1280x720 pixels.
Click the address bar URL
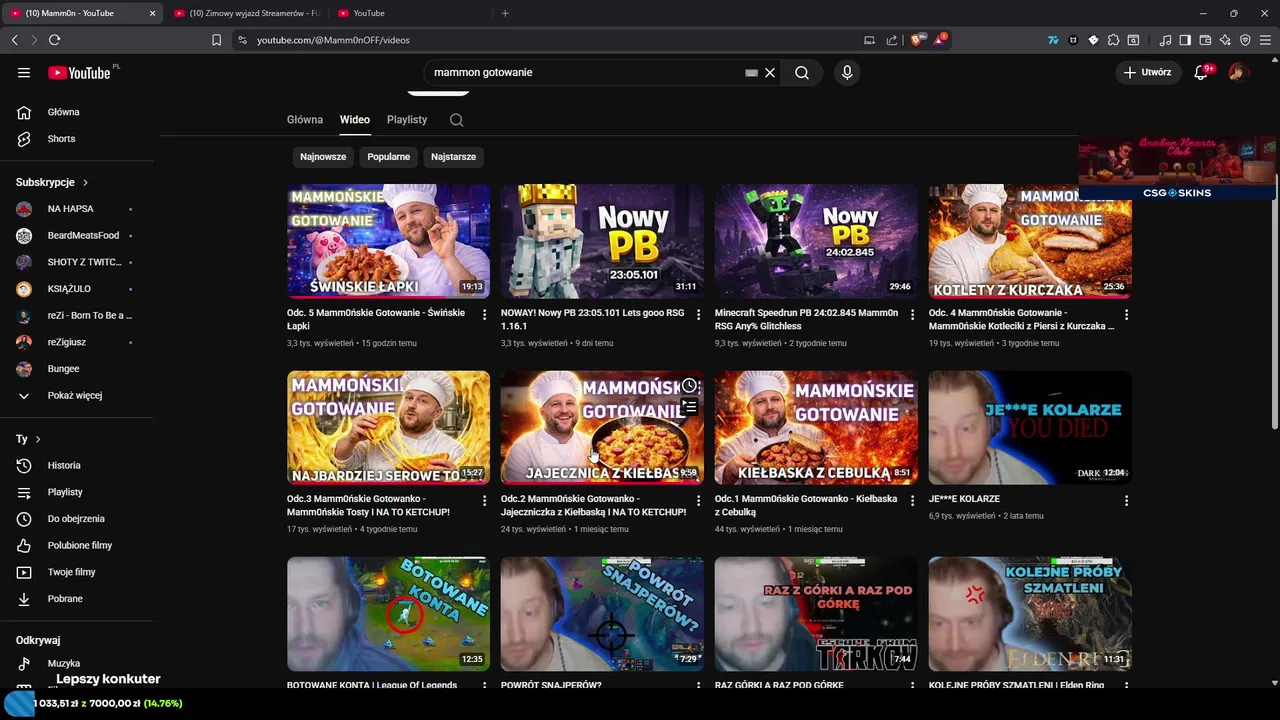coord(333,40)
